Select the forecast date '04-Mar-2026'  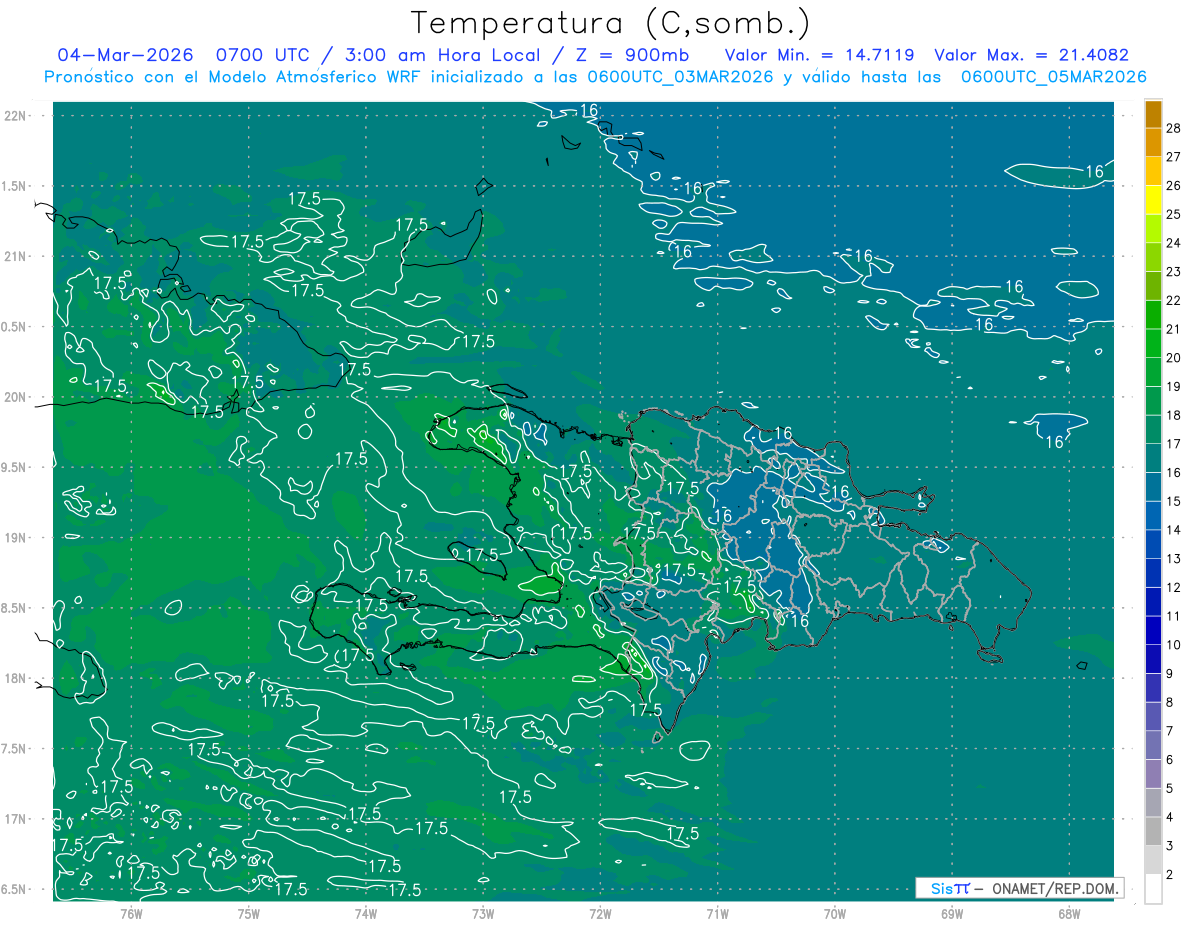[124, 55]
